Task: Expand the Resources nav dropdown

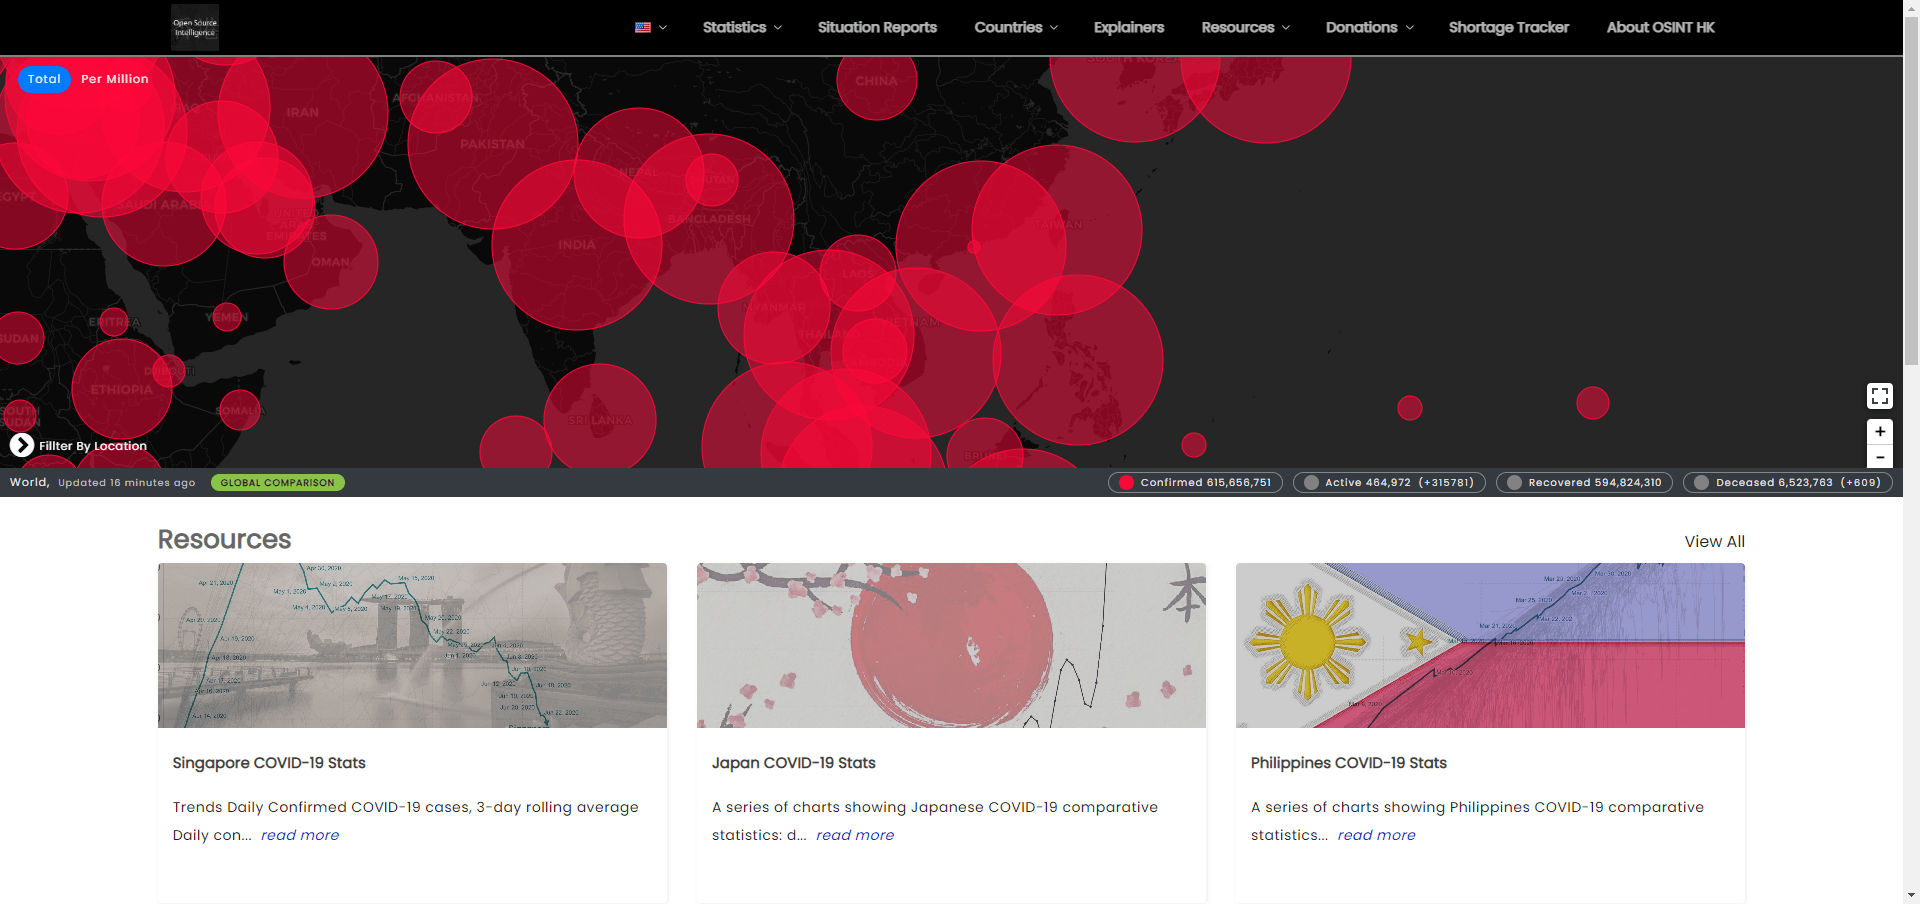Action: [x=1246, y=28]
